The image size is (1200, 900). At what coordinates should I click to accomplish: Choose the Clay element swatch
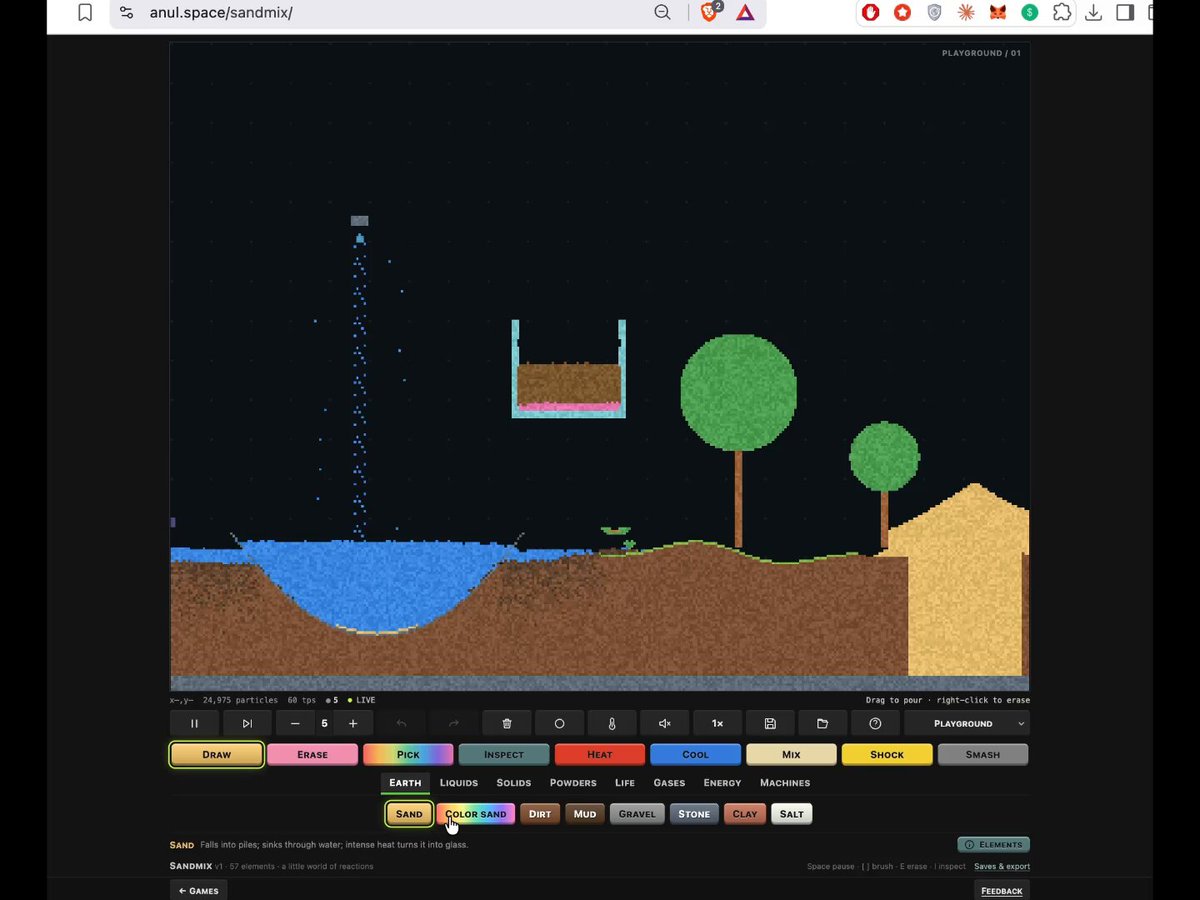click(745, 814)
